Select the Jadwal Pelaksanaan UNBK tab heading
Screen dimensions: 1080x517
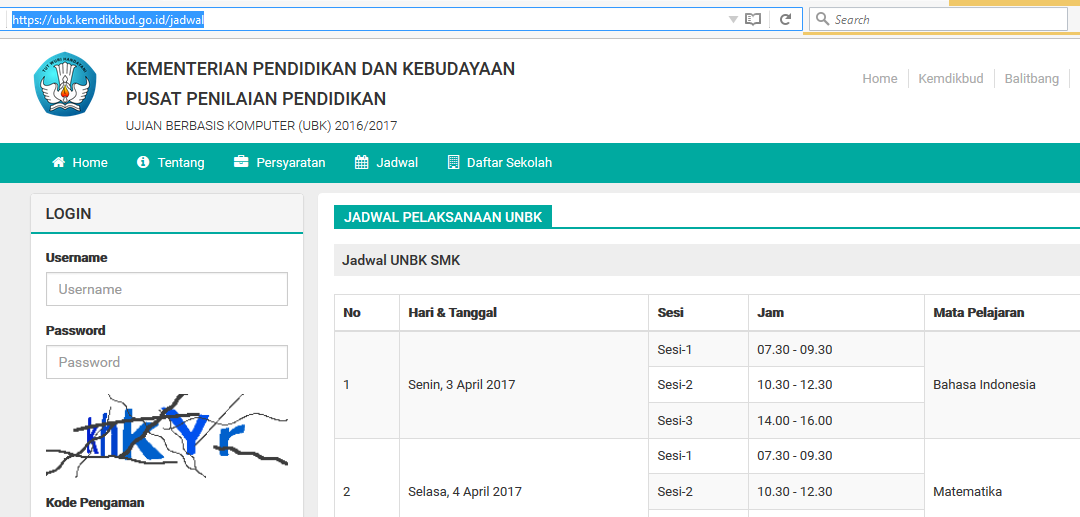pyautogui.click(x=443, y=218)
